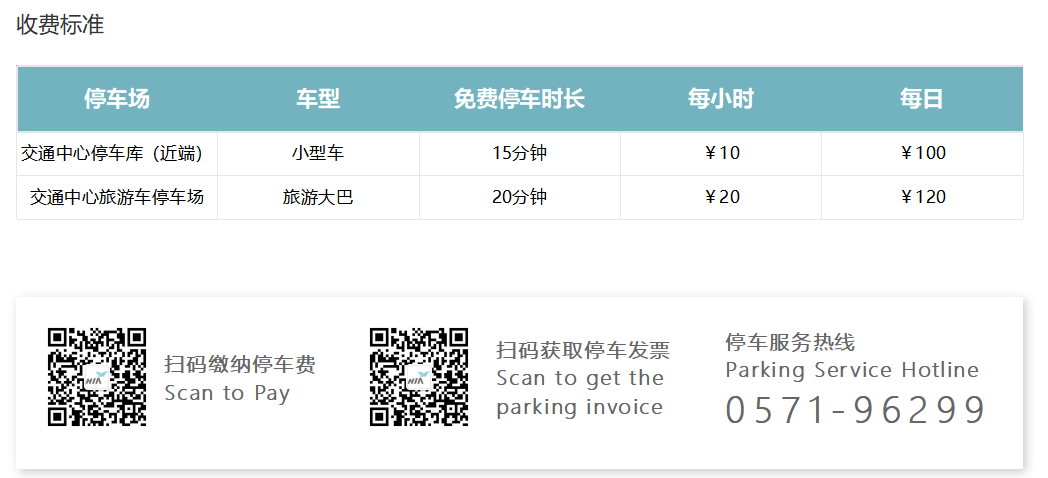Select the 交通中心旅游车停车场 cell
This screenshot has height=478, width=1048.
(117, 197)
